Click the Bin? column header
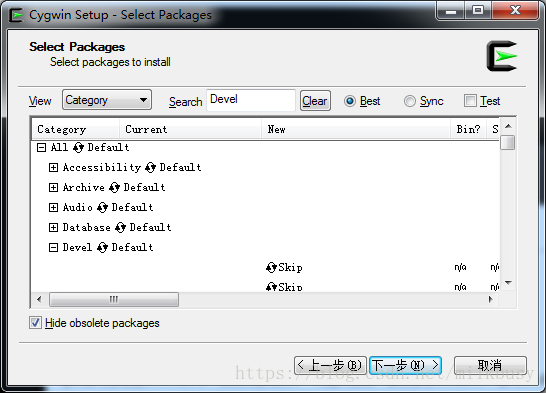Image resolution: width=546 pixels, height=393 pixels. click(468, 129)
